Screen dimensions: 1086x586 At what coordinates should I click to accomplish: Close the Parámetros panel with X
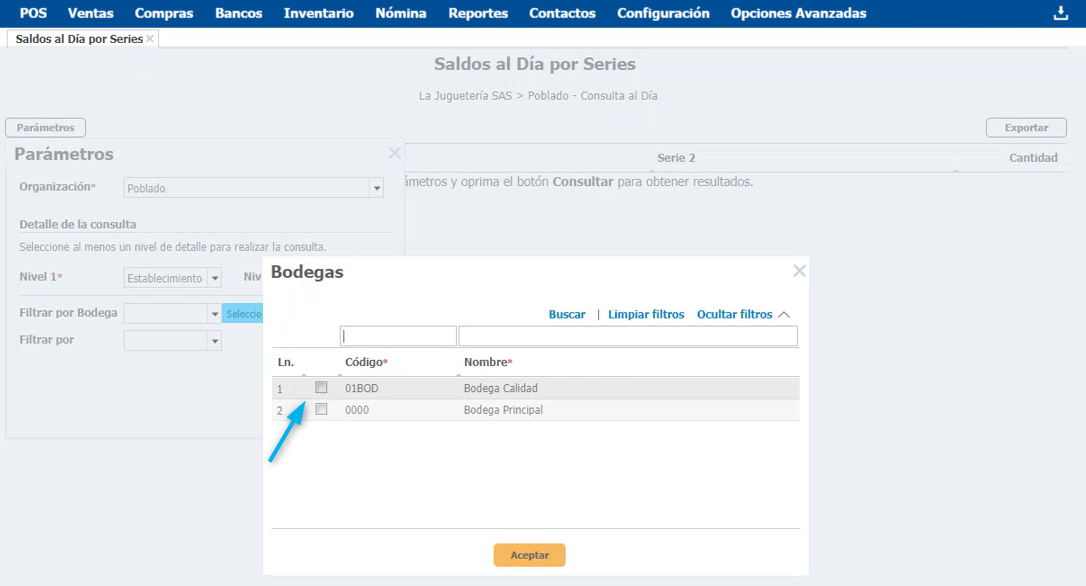point(394,153)
